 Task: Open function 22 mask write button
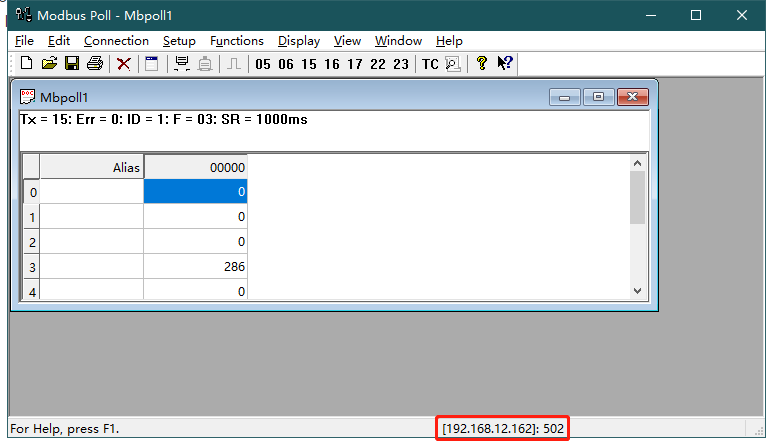(378, 64)
